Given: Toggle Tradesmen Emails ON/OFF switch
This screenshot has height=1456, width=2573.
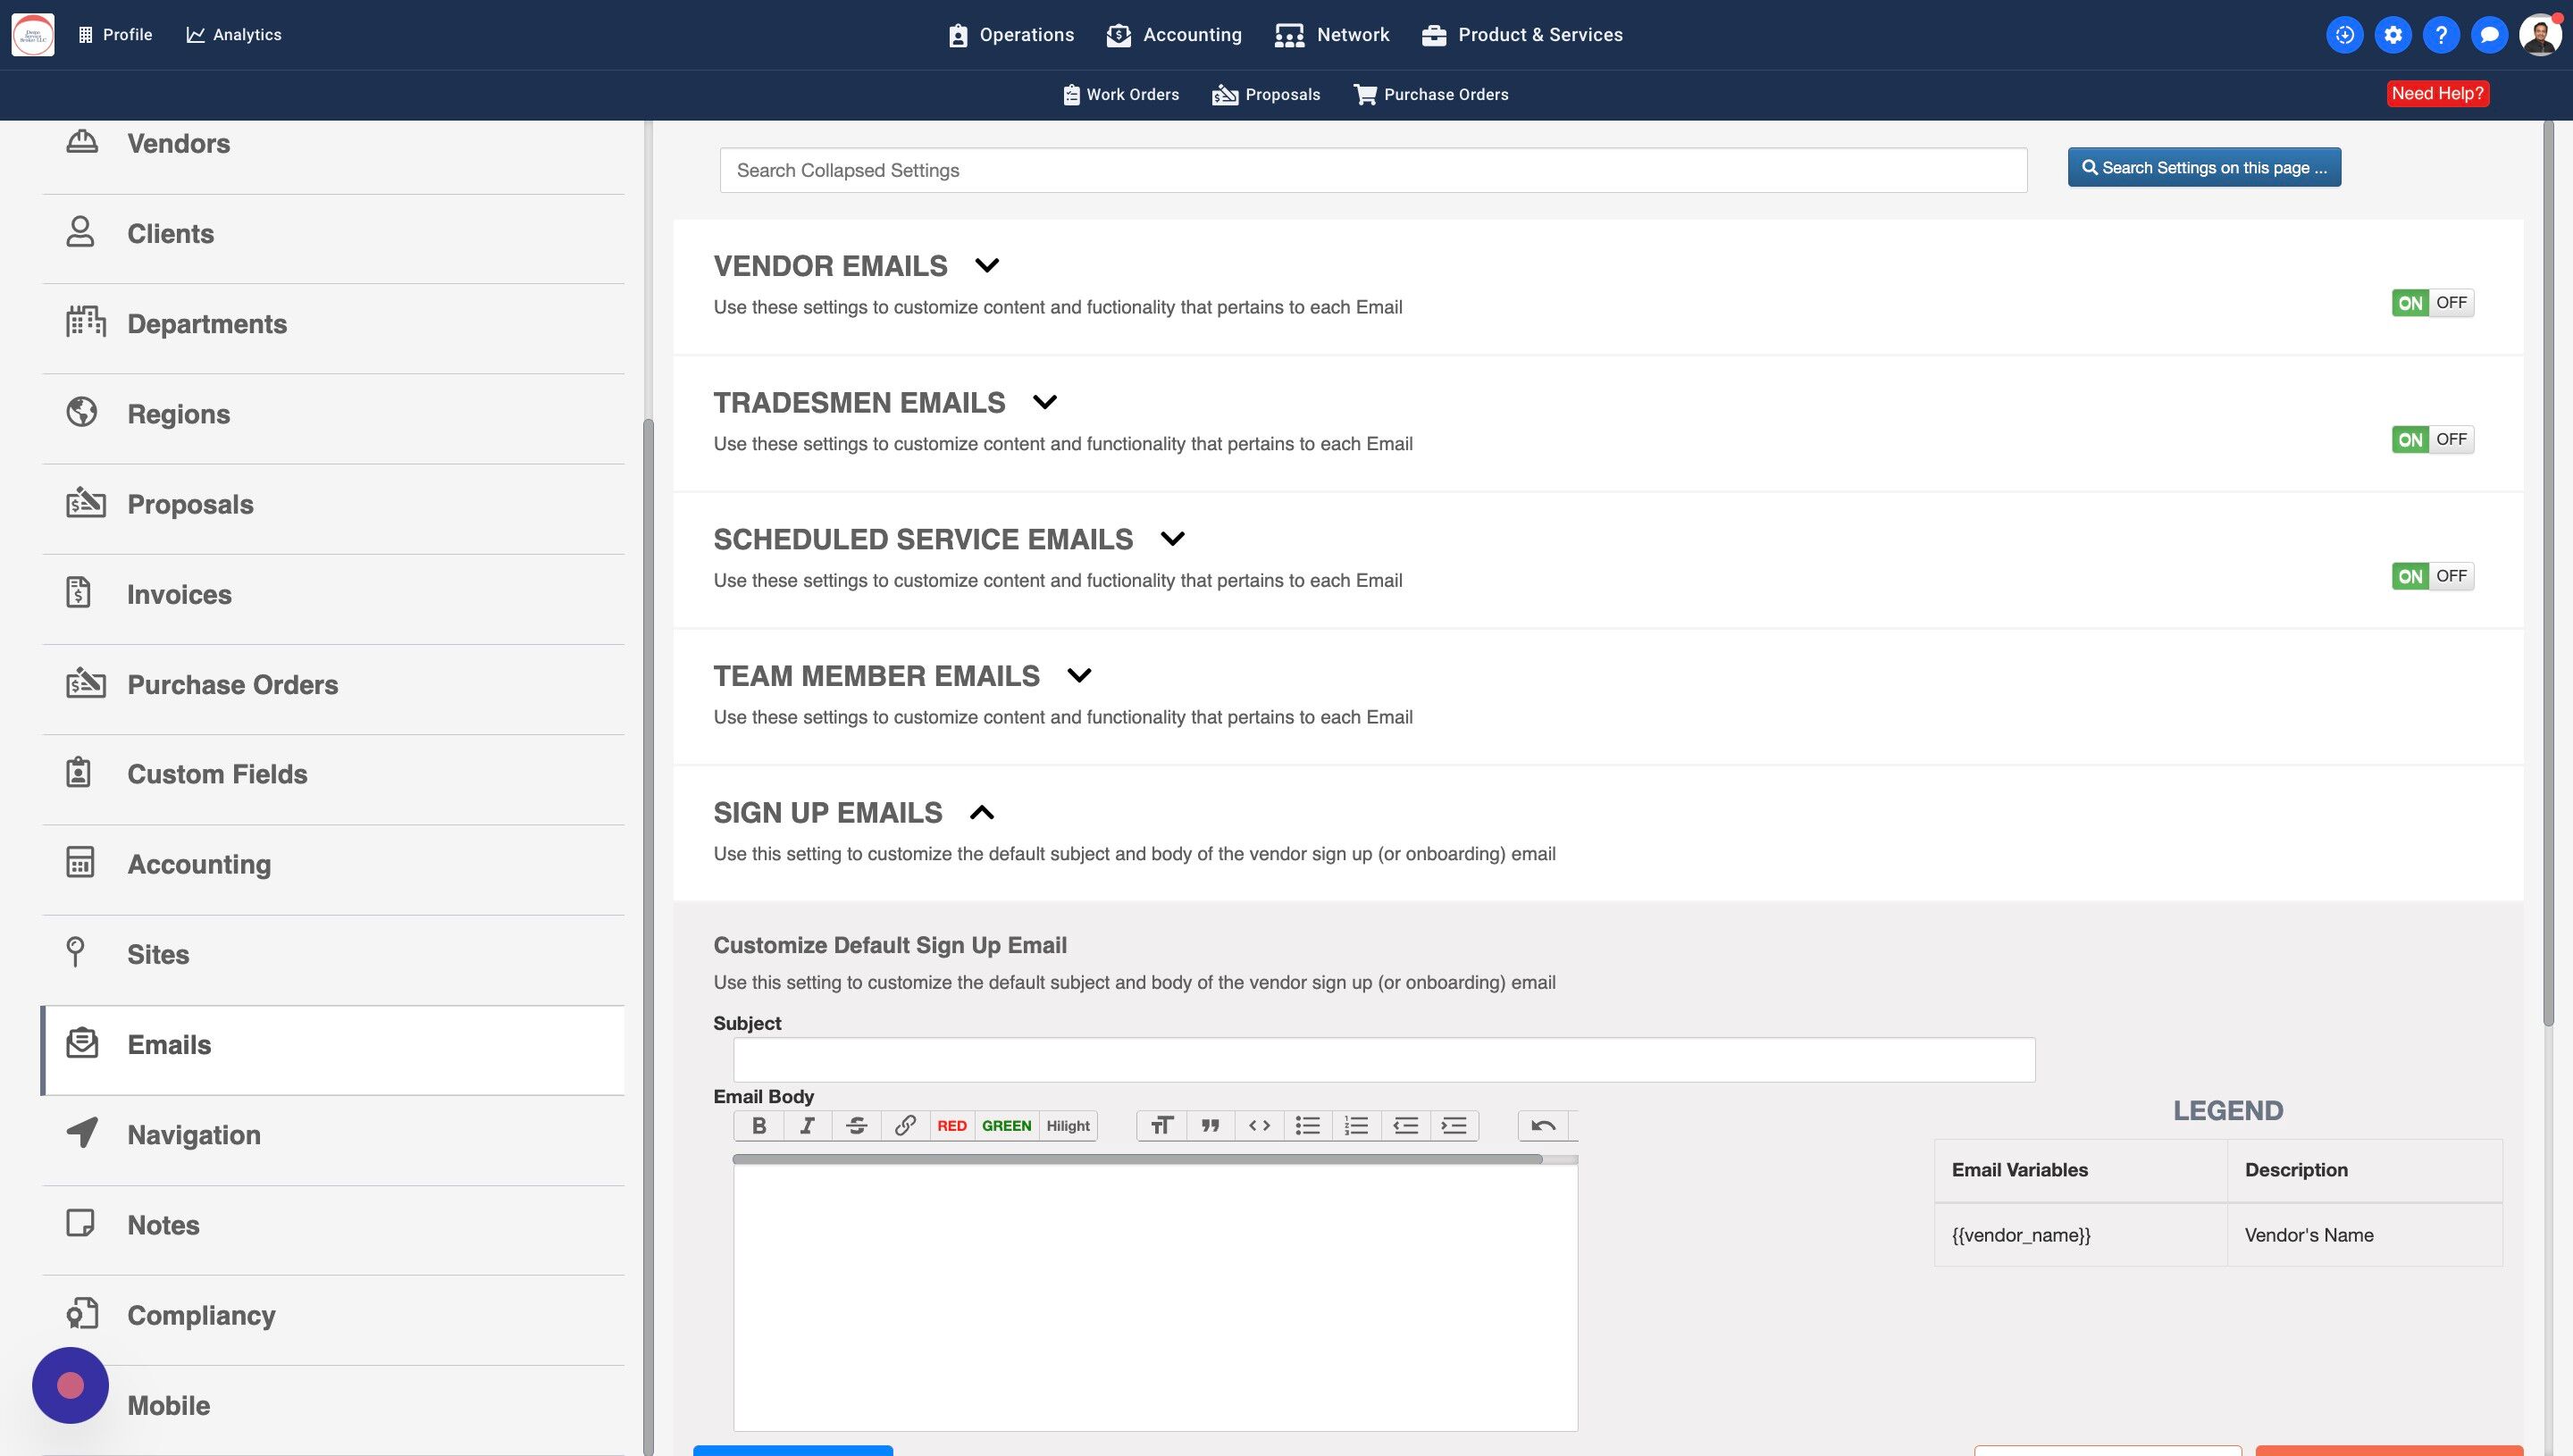Looking at the screenshot, I should tap(2432, 440).
